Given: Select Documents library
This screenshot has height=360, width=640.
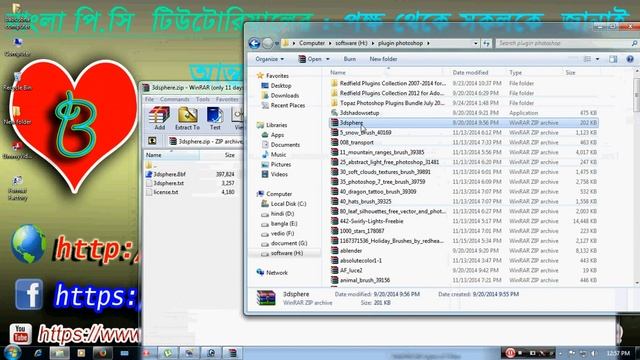Looking at the screenshot, I should tap(285, 144).
